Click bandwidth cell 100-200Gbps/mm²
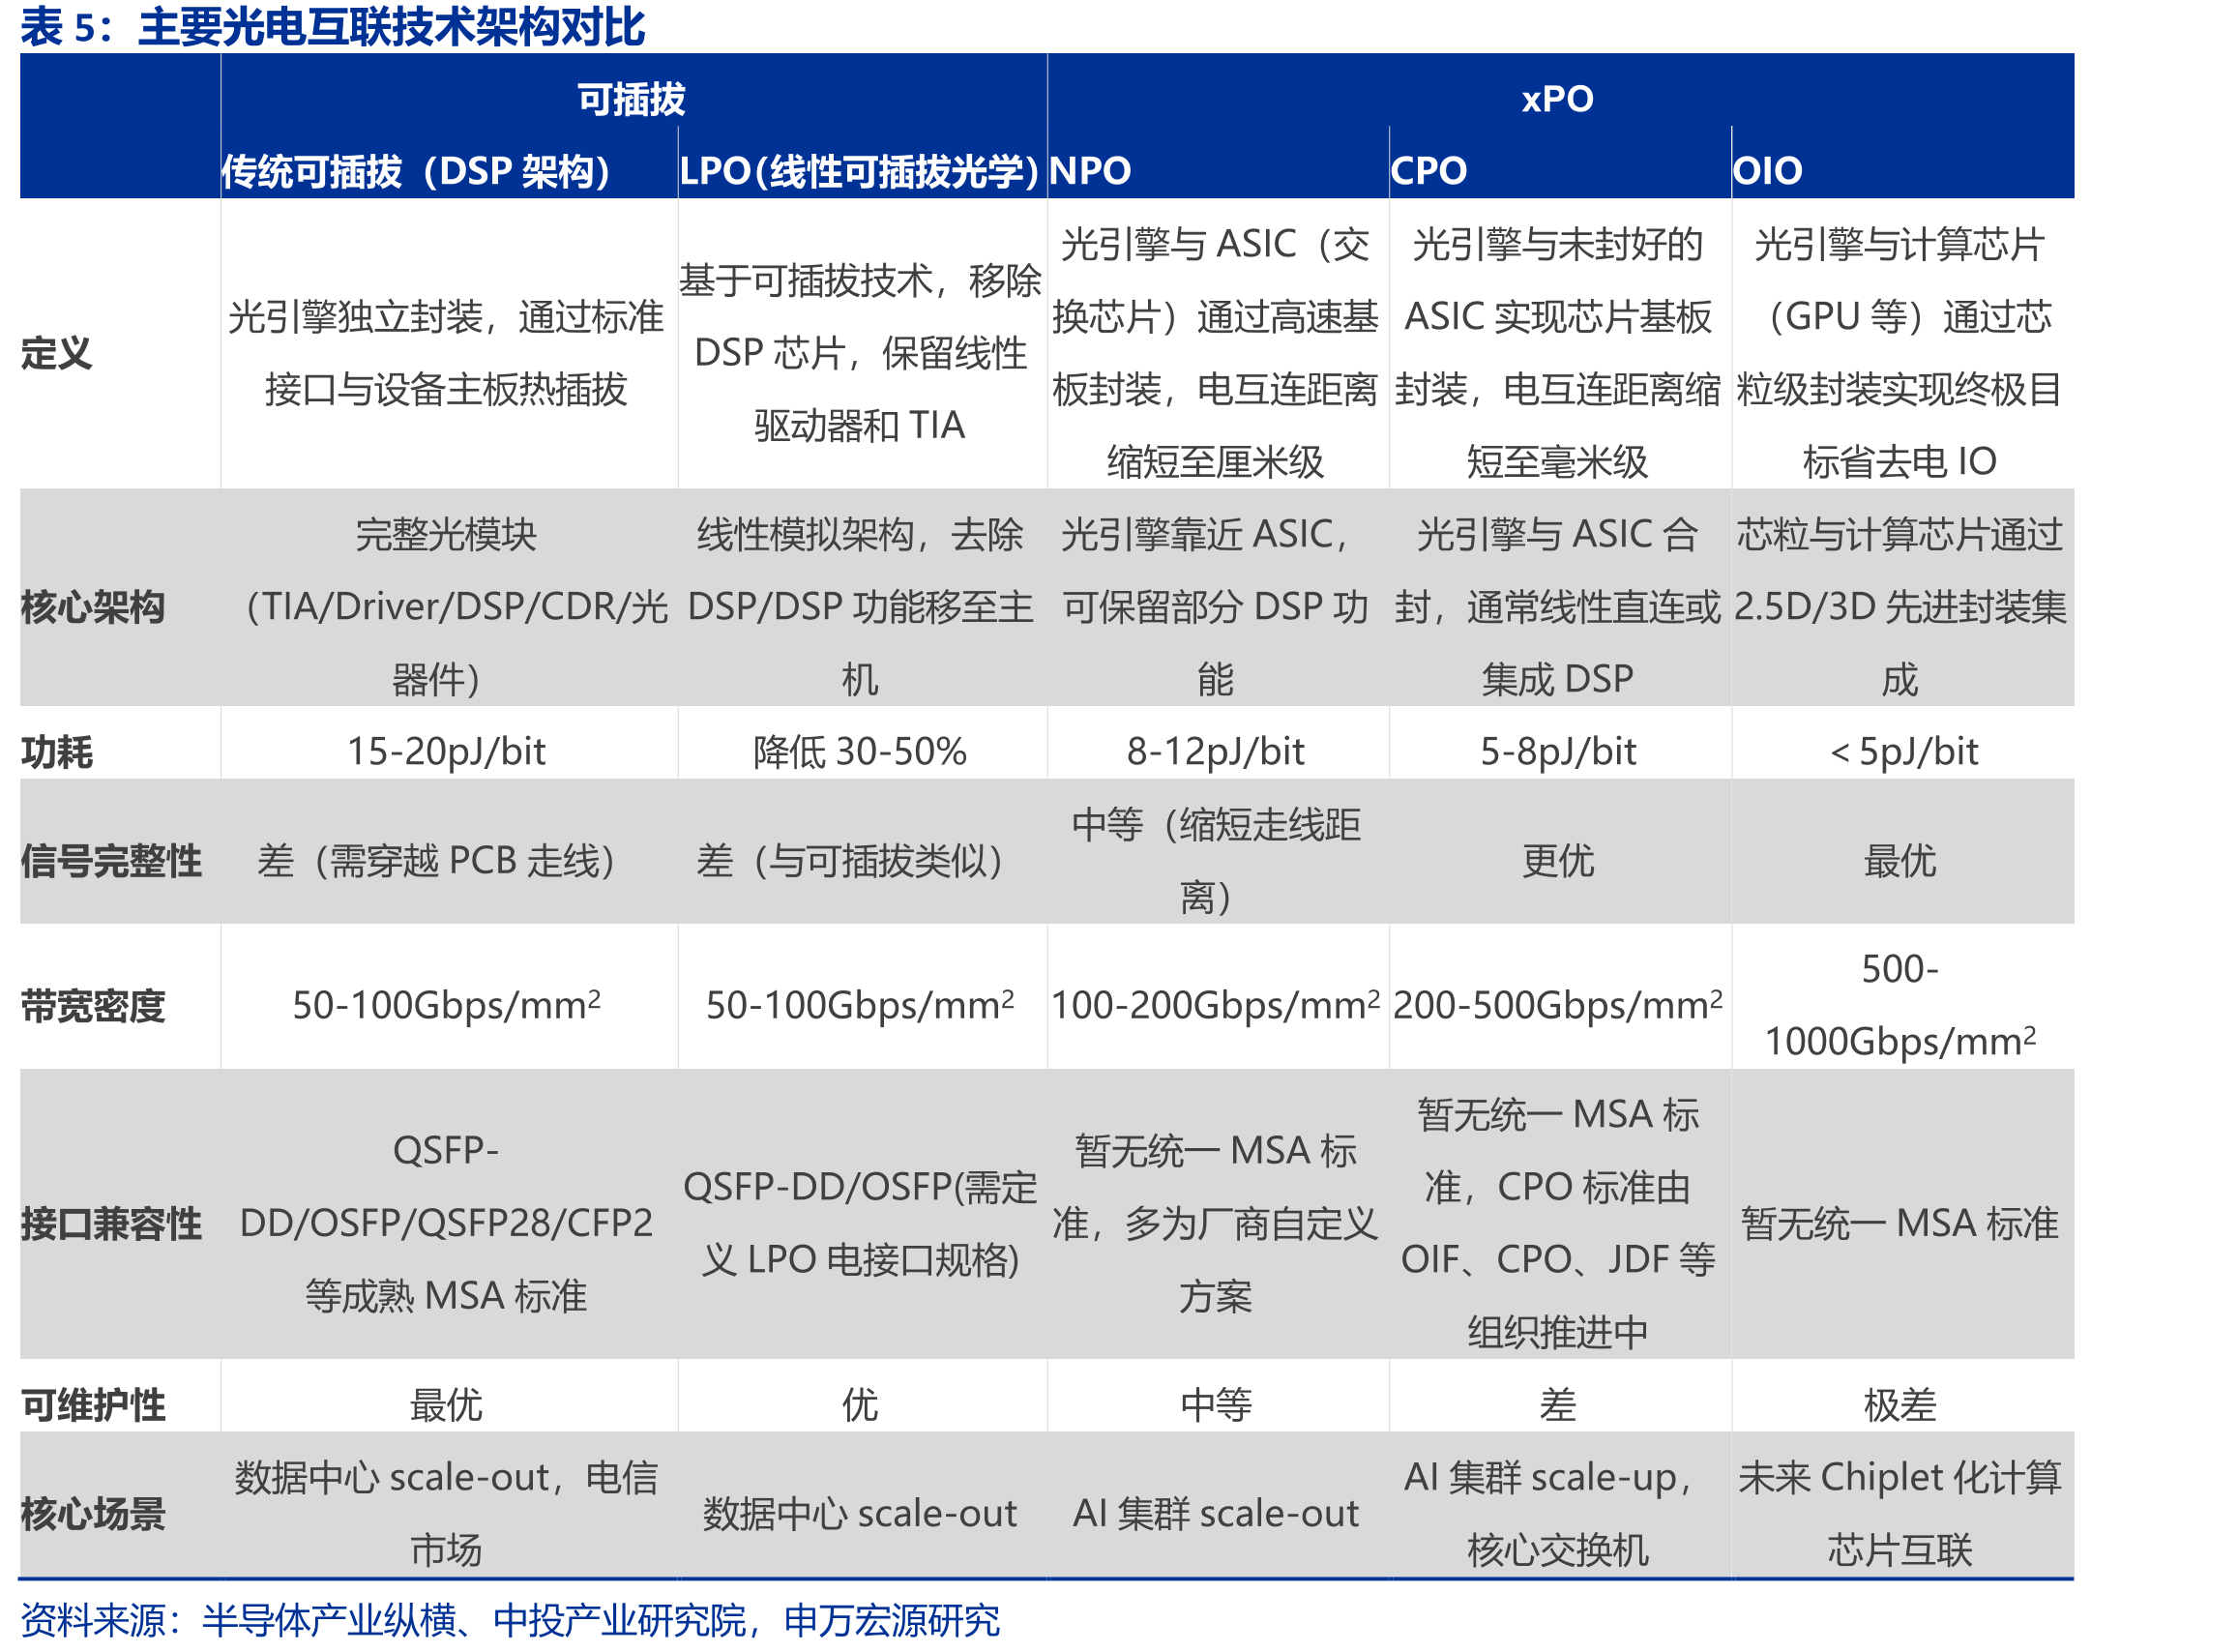The width and height of the screenshot is (2238, 1652). pyautogui.click(x=1215, y=1006)
